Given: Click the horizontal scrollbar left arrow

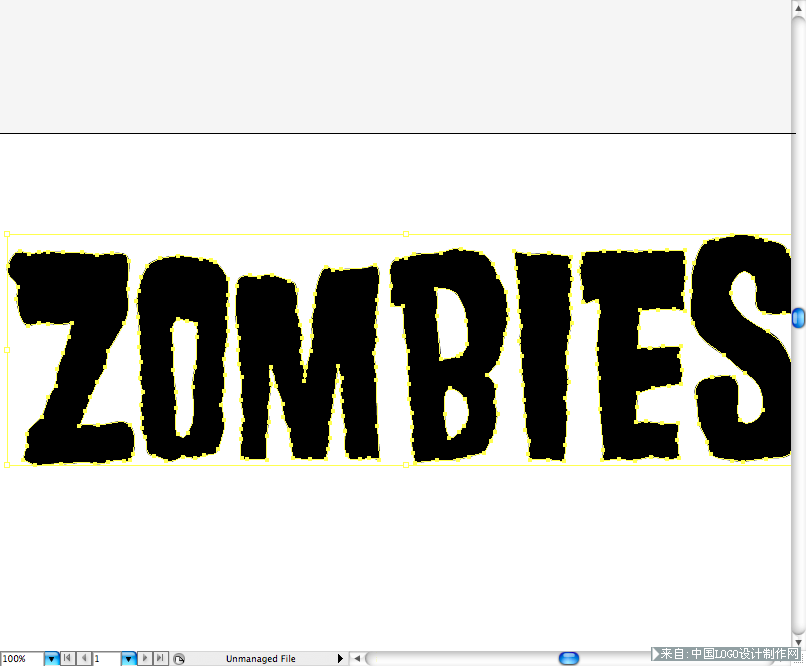Looking at the screenshot, I should coord(357,658).
